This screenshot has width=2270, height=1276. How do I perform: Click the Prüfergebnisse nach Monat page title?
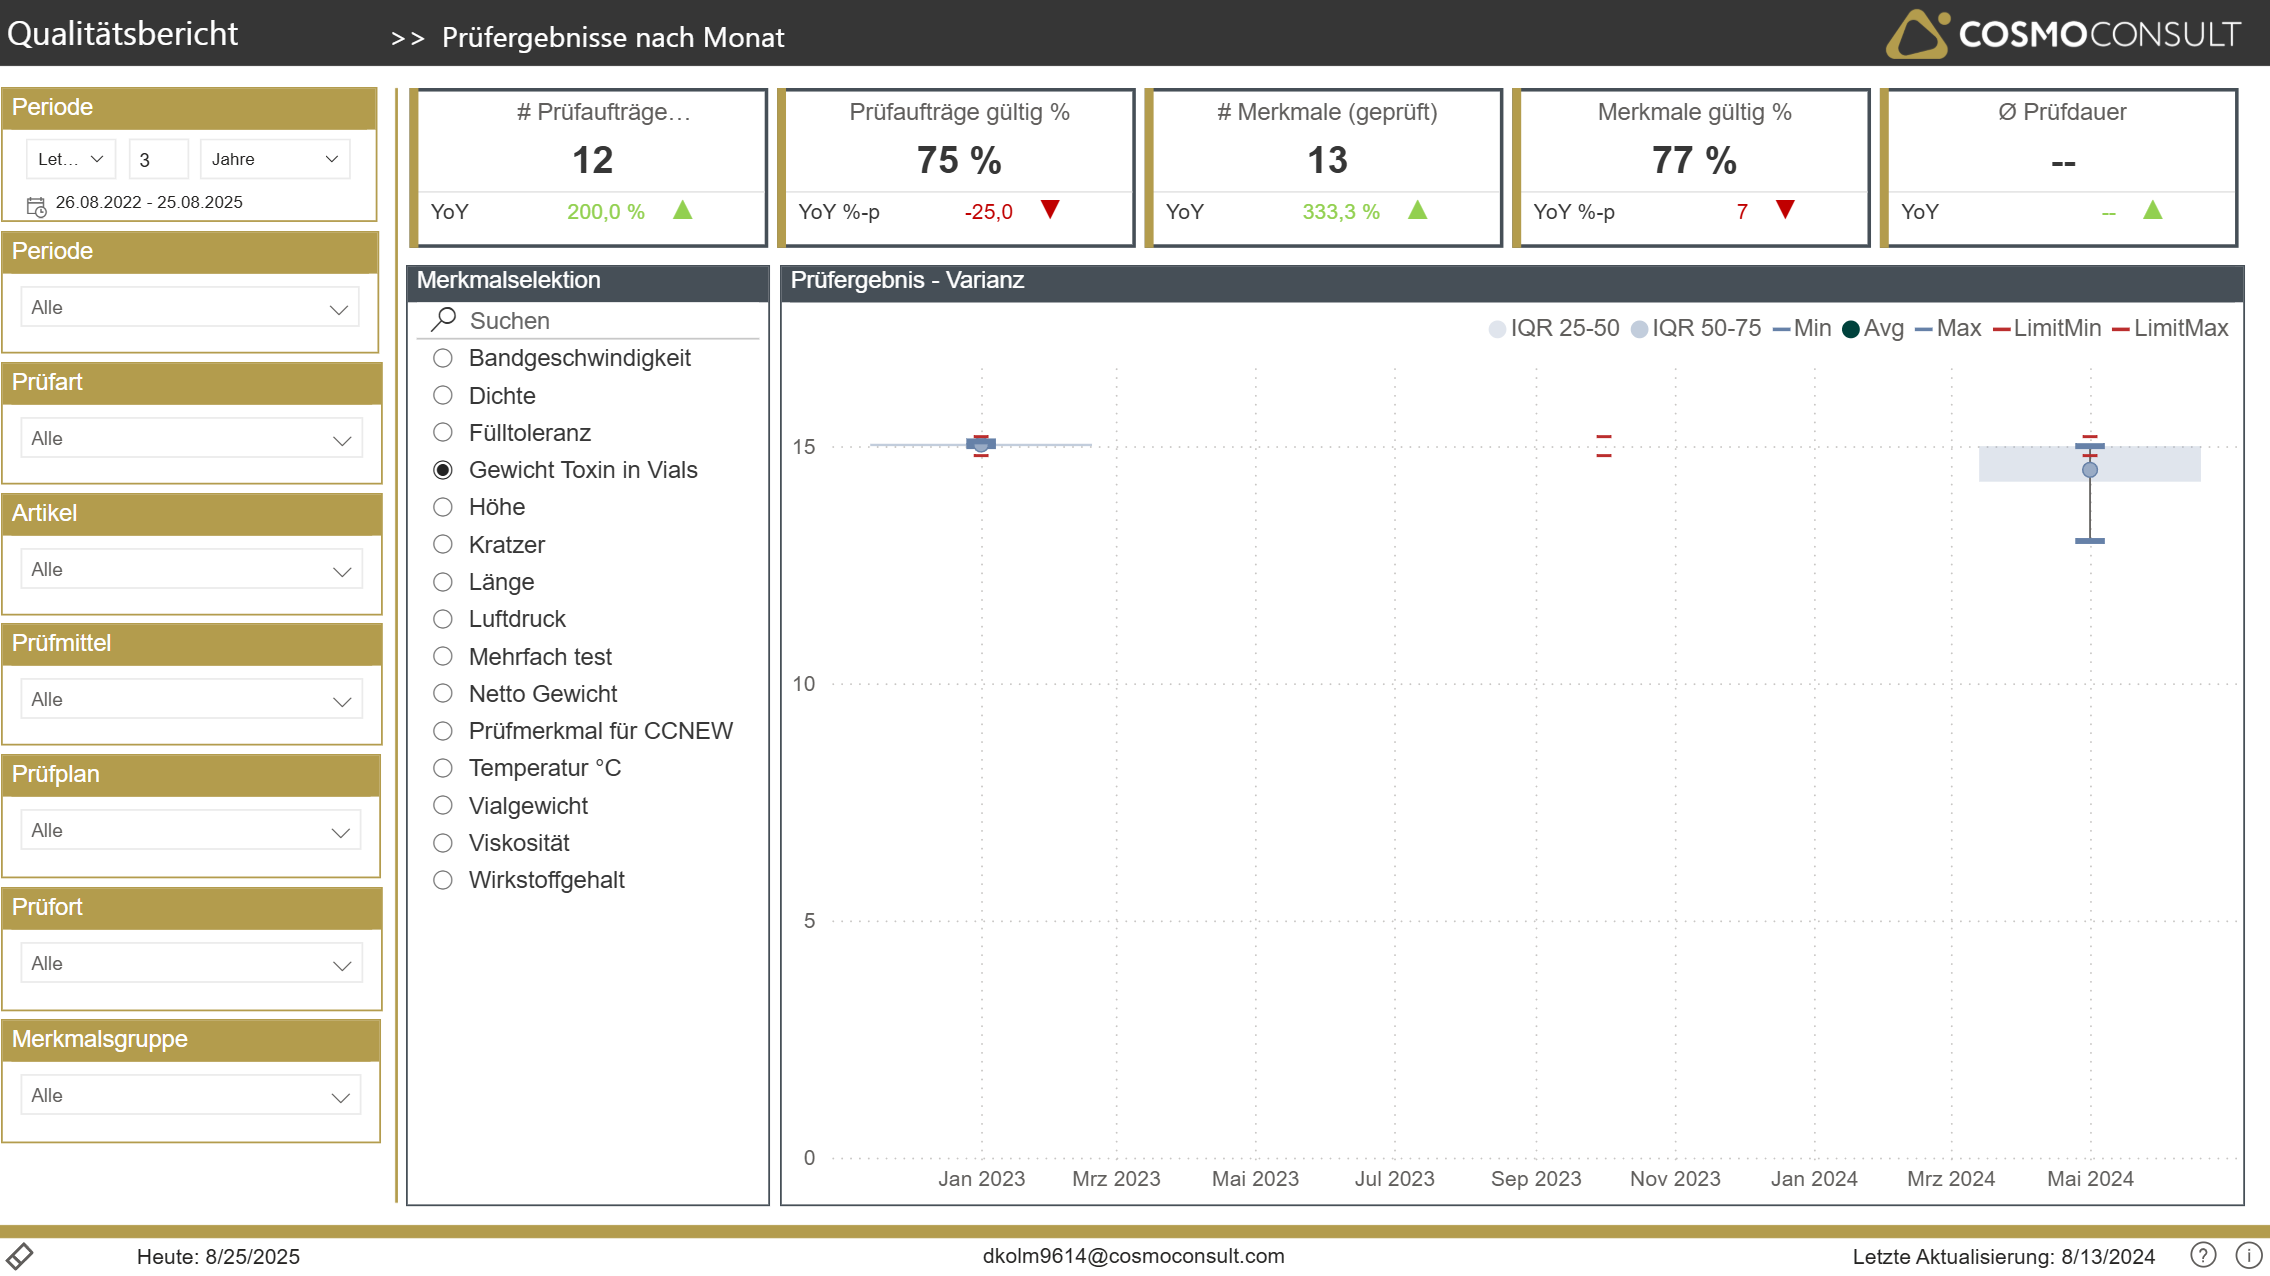[x=612, y=37]
